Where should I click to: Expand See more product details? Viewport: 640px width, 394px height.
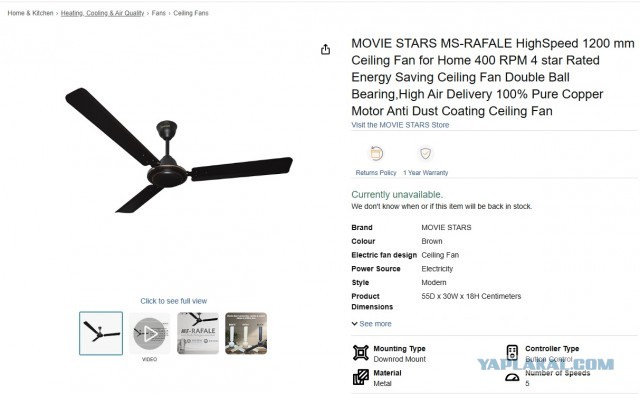click(x=371, y=324)
